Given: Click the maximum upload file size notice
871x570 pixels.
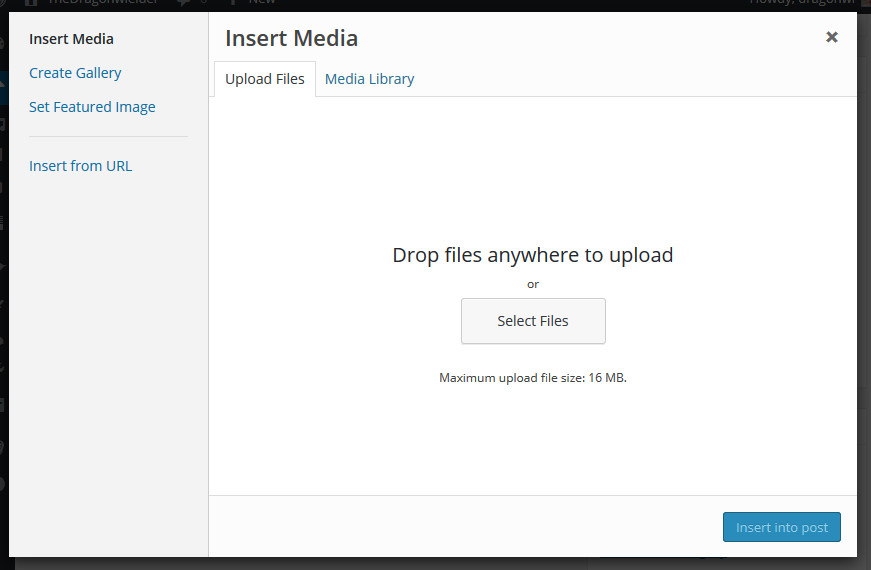Looking at the screenshot, I should (x=532, y=378).
